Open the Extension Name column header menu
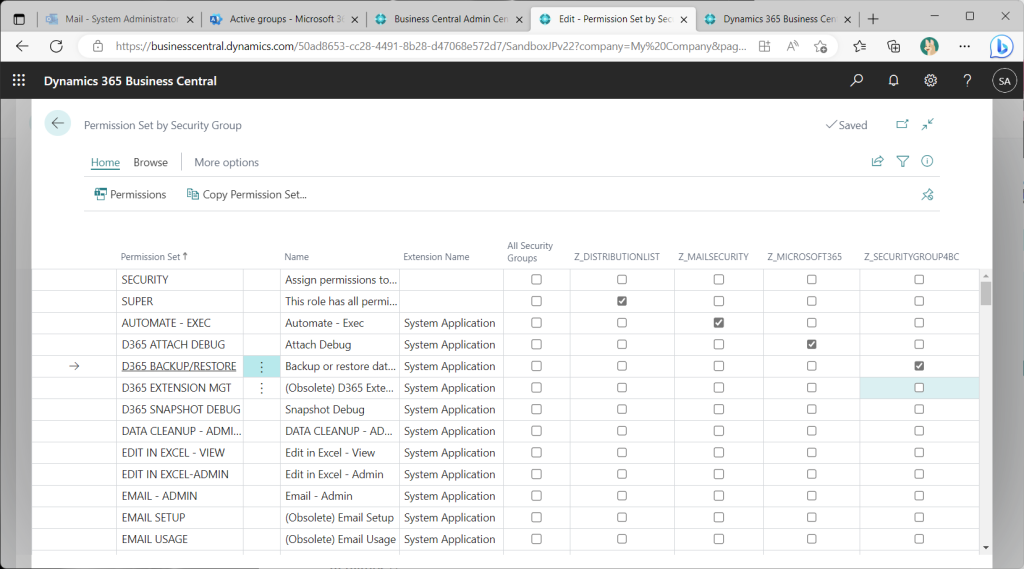Viewport: 1024px width, 569px height. (x=436, y=257)
